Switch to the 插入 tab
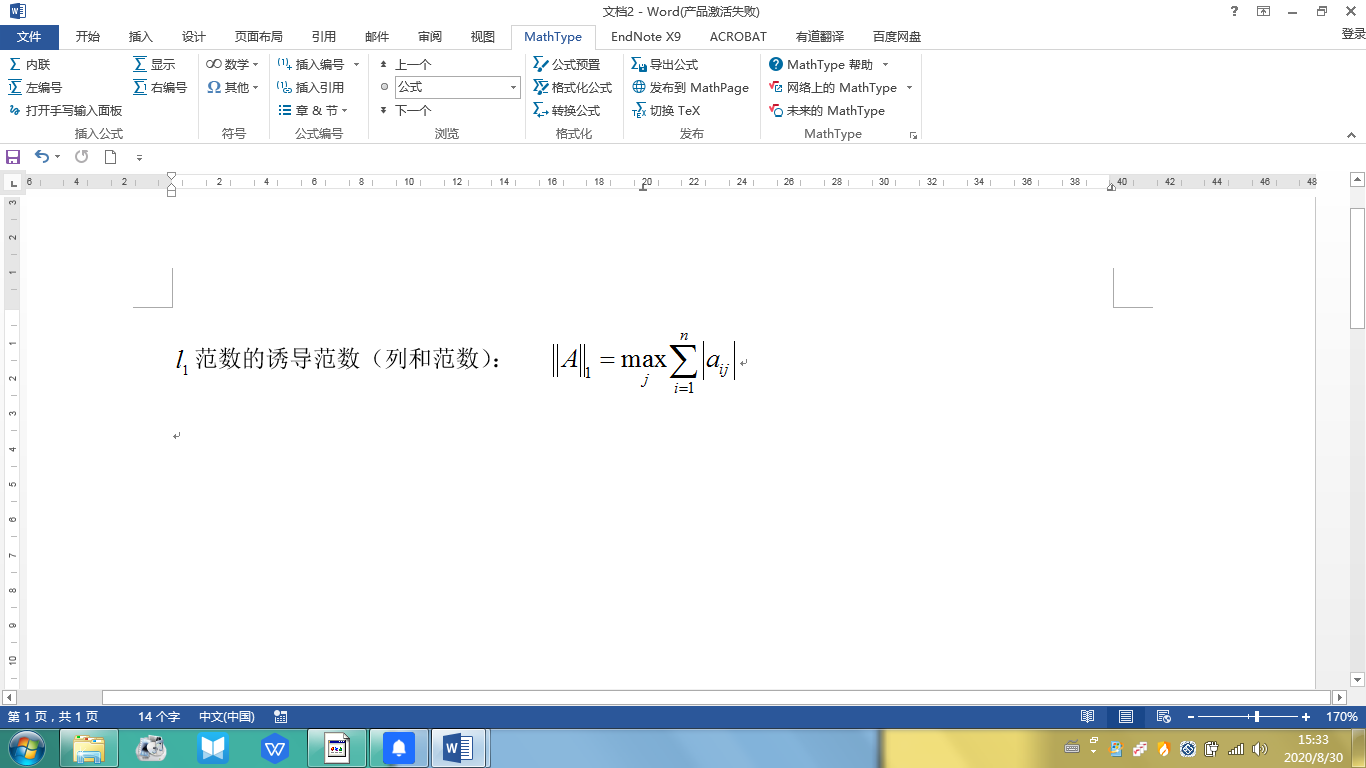The width and height of the screenshot is (1366, 768). [141, 37]
